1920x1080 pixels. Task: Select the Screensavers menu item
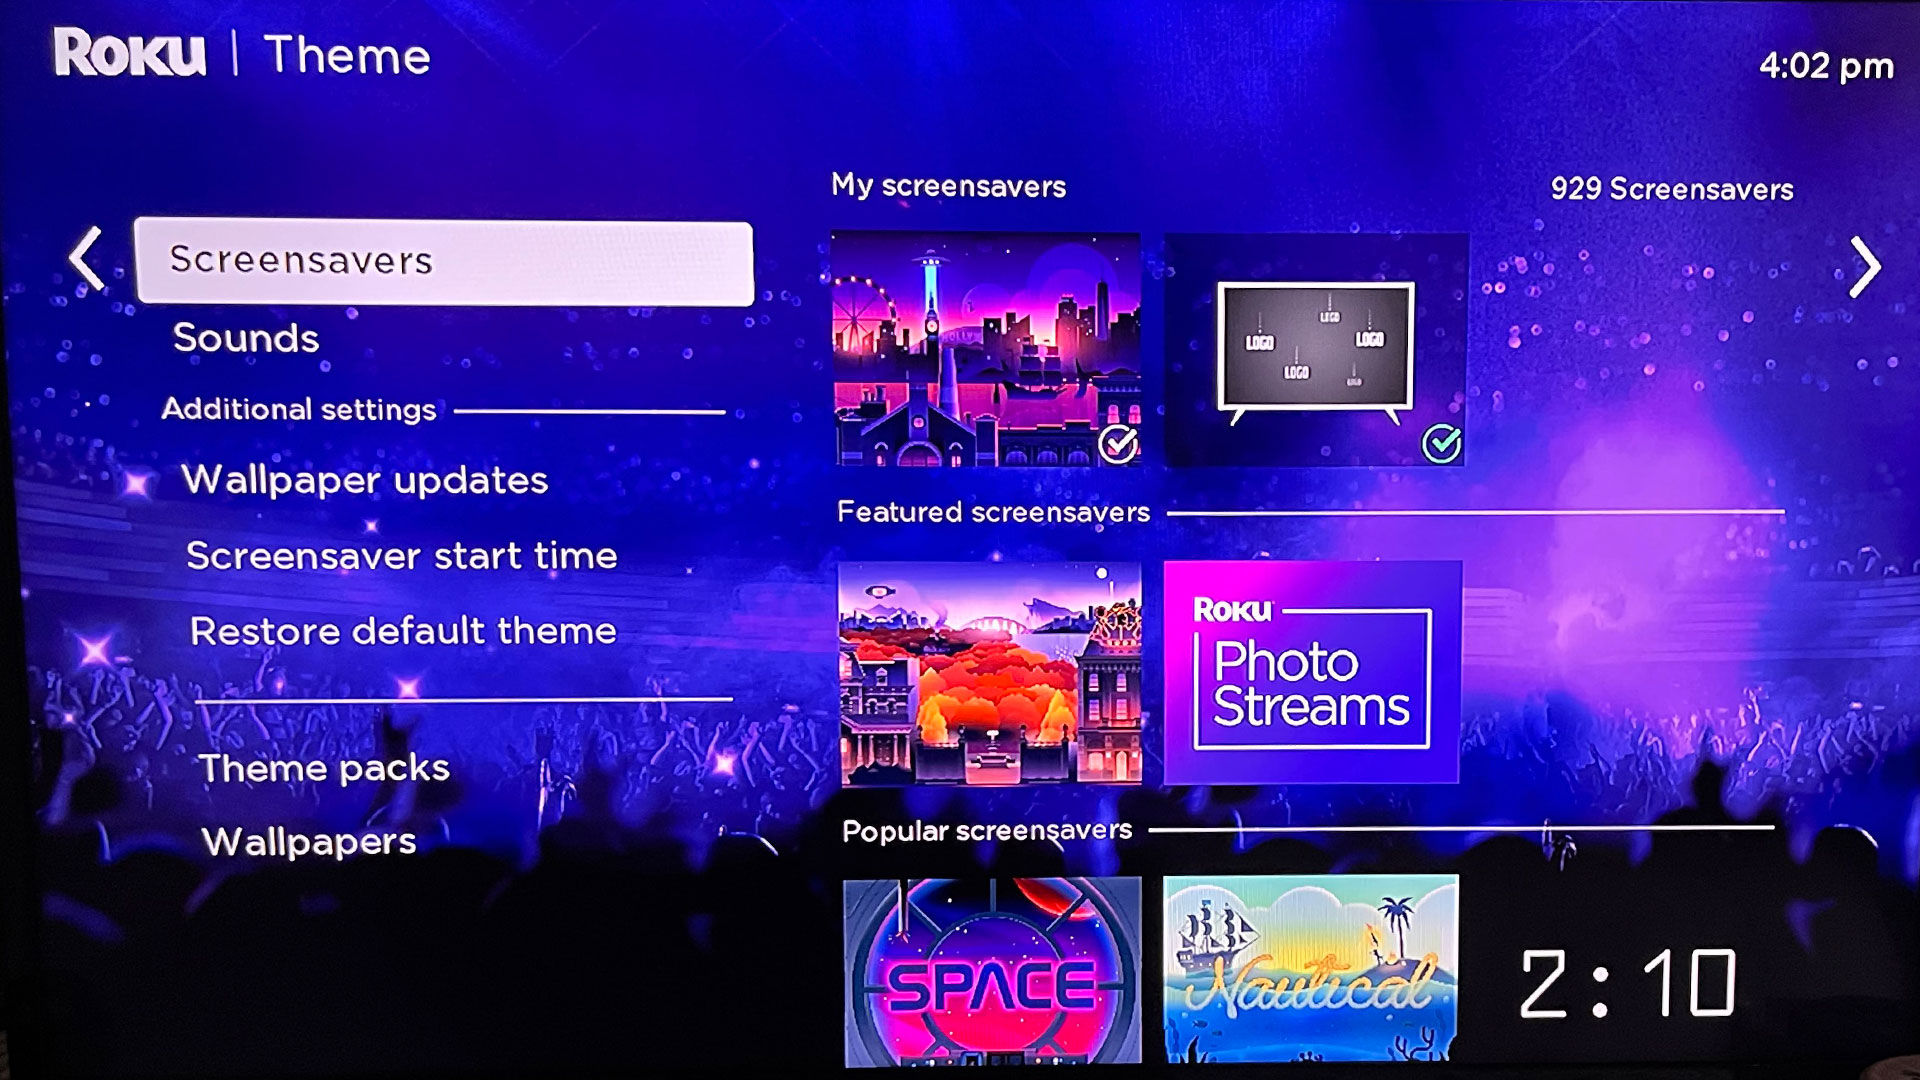pos(444,260)
